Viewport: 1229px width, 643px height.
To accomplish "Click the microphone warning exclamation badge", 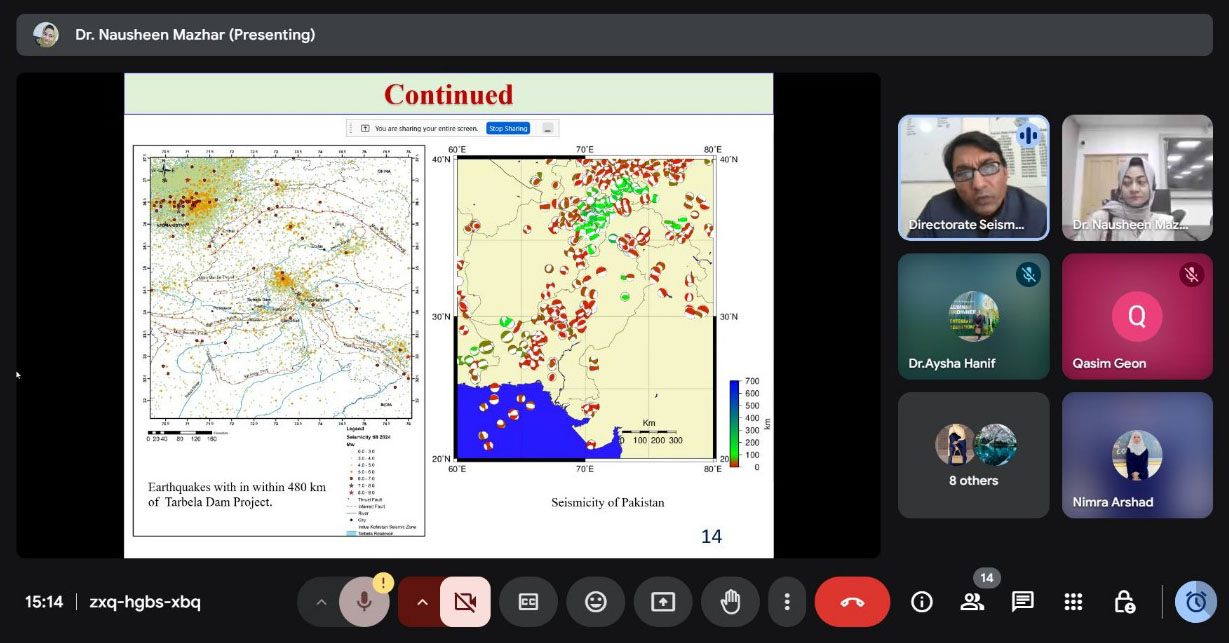I will [384, 582].
